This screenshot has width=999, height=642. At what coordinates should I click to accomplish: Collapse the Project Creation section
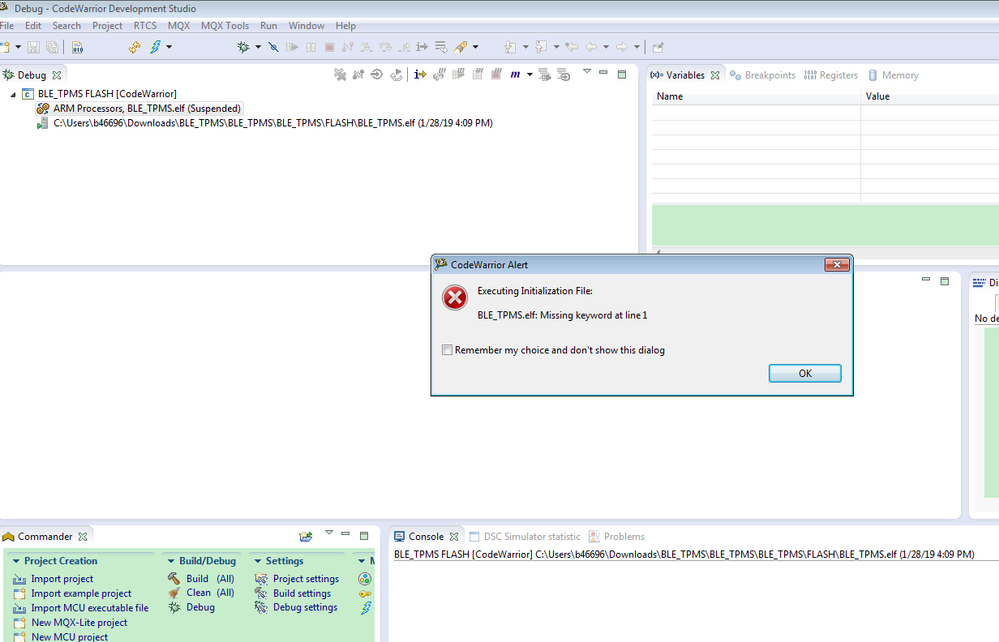pyautogui.click(x=17, y=561)
